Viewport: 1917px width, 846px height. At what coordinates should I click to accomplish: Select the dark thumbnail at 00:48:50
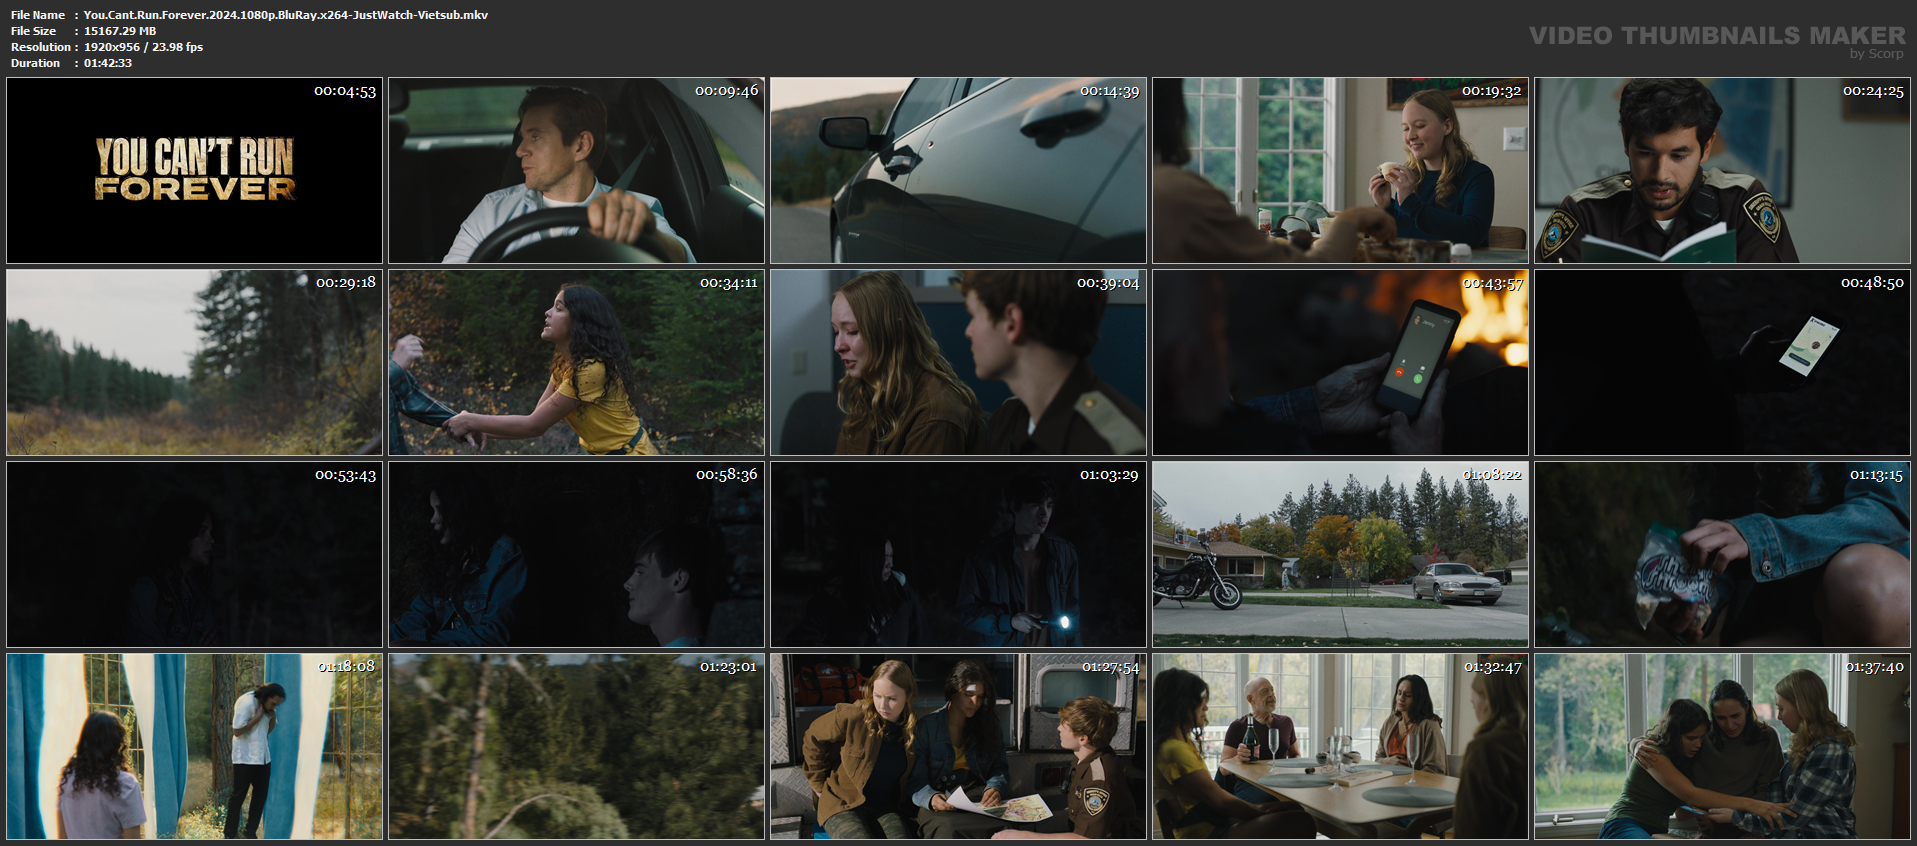[1722, 363]
